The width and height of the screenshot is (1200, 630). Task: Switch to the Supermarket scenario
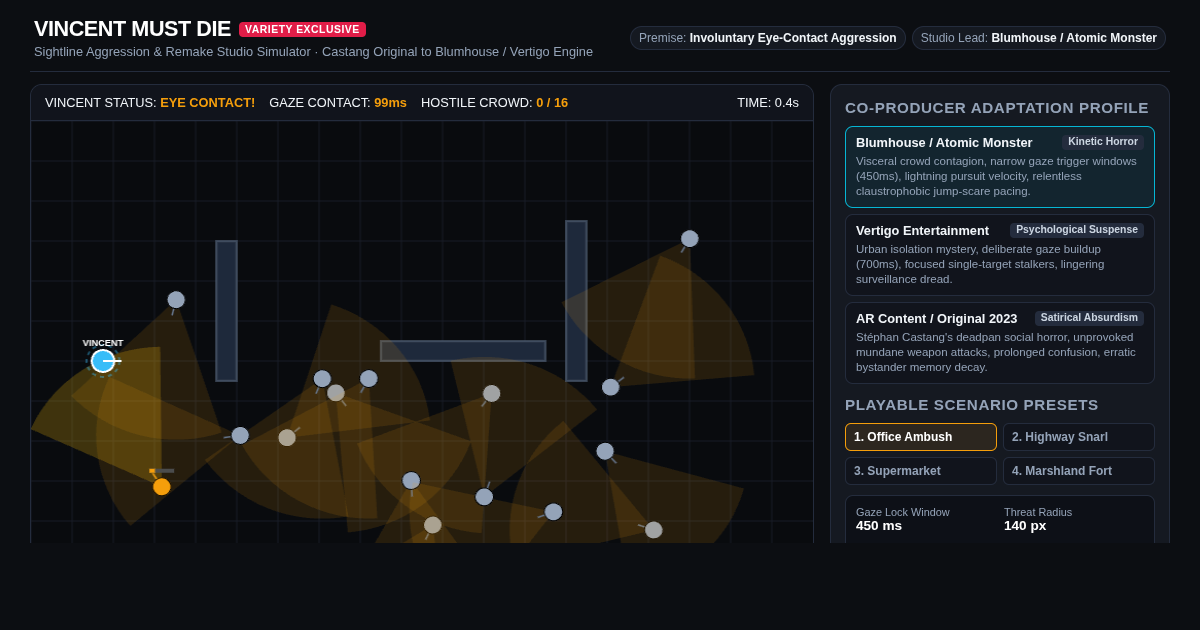(x=921, y=471)
